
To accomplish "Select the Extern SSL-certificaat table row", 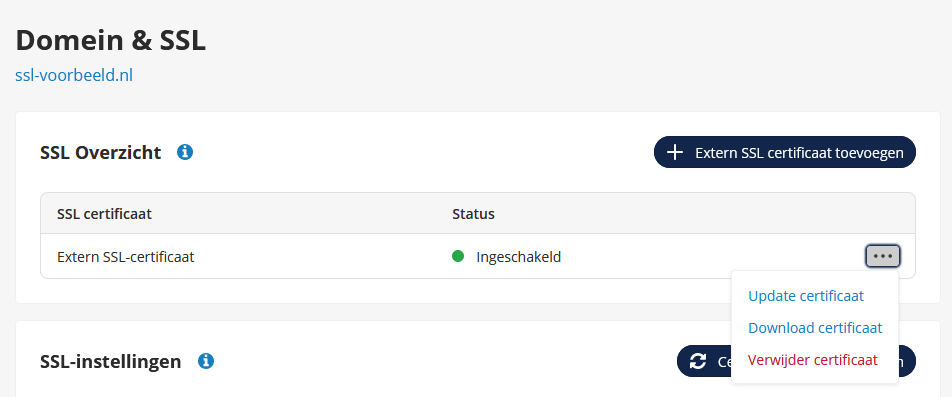I will [478, 257].
